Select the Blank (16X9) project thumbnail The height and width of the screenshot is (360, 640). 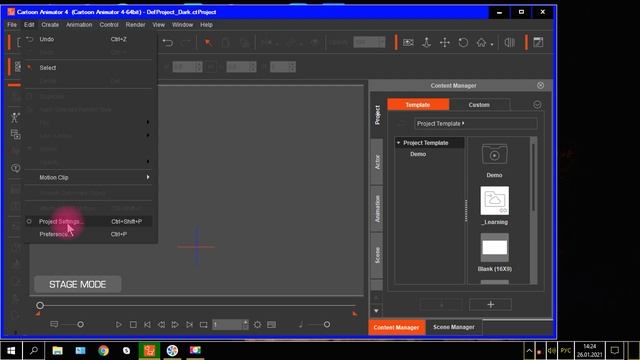click(x=494, y=247)
